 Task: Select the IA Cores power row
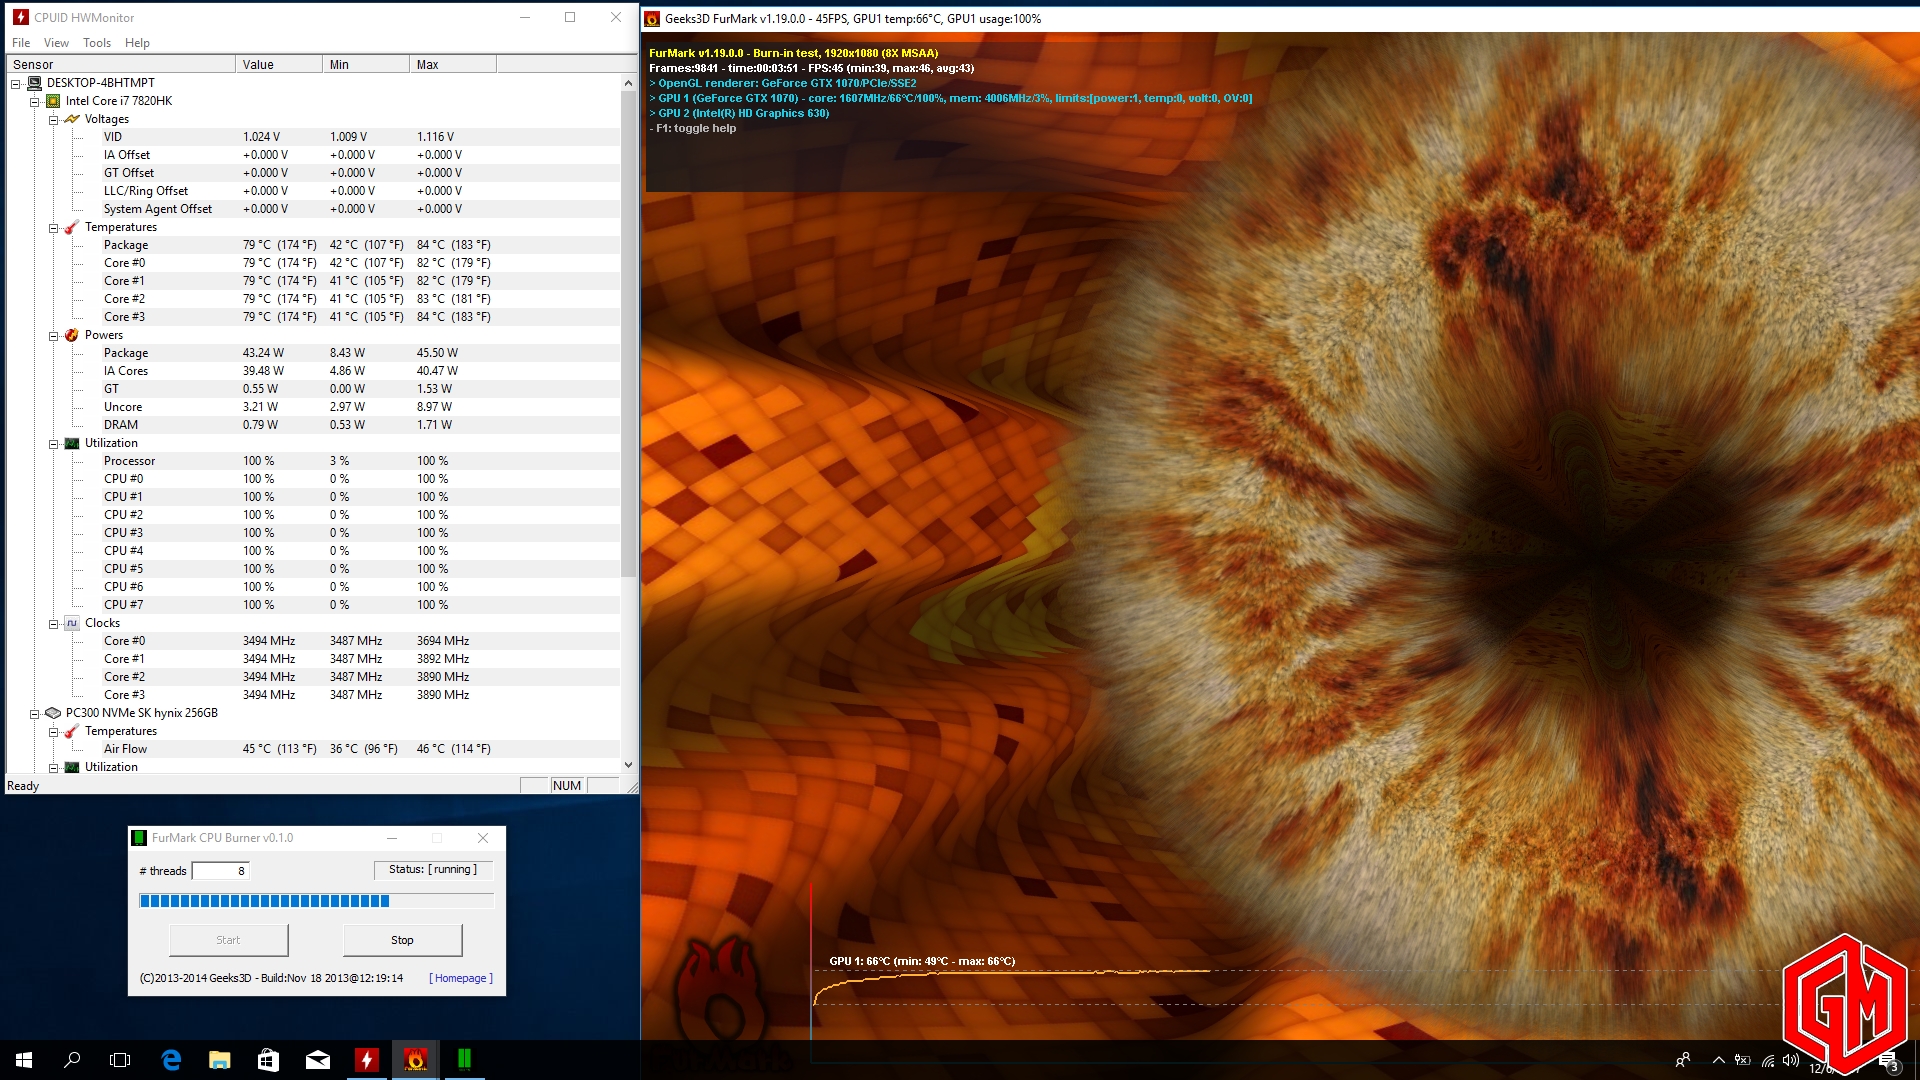tap(314, 371)
